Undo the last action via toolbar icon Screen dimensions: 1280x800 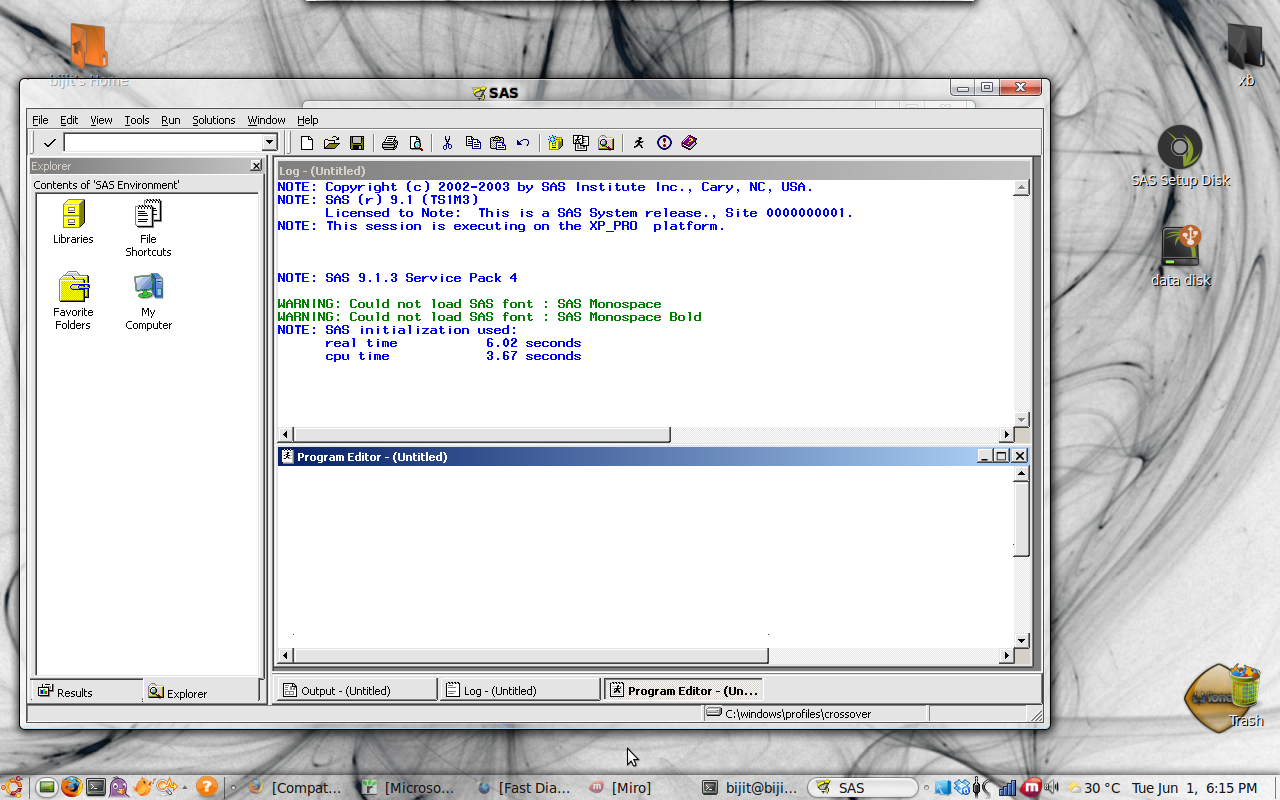click(x=521, y=142)
